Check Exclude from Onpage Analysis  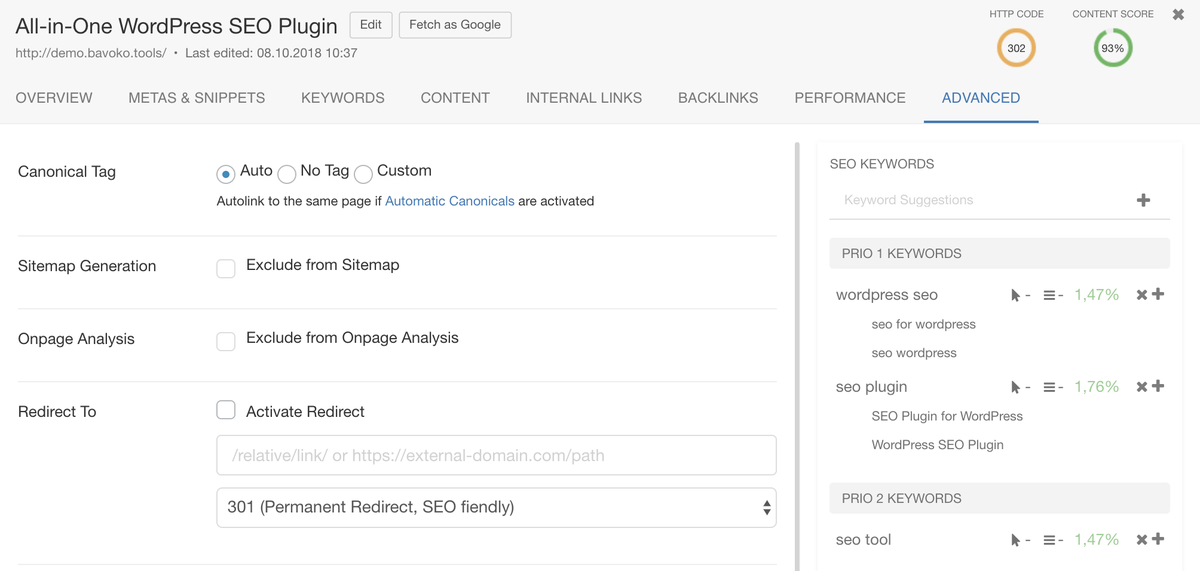click(x=226, y=341)
